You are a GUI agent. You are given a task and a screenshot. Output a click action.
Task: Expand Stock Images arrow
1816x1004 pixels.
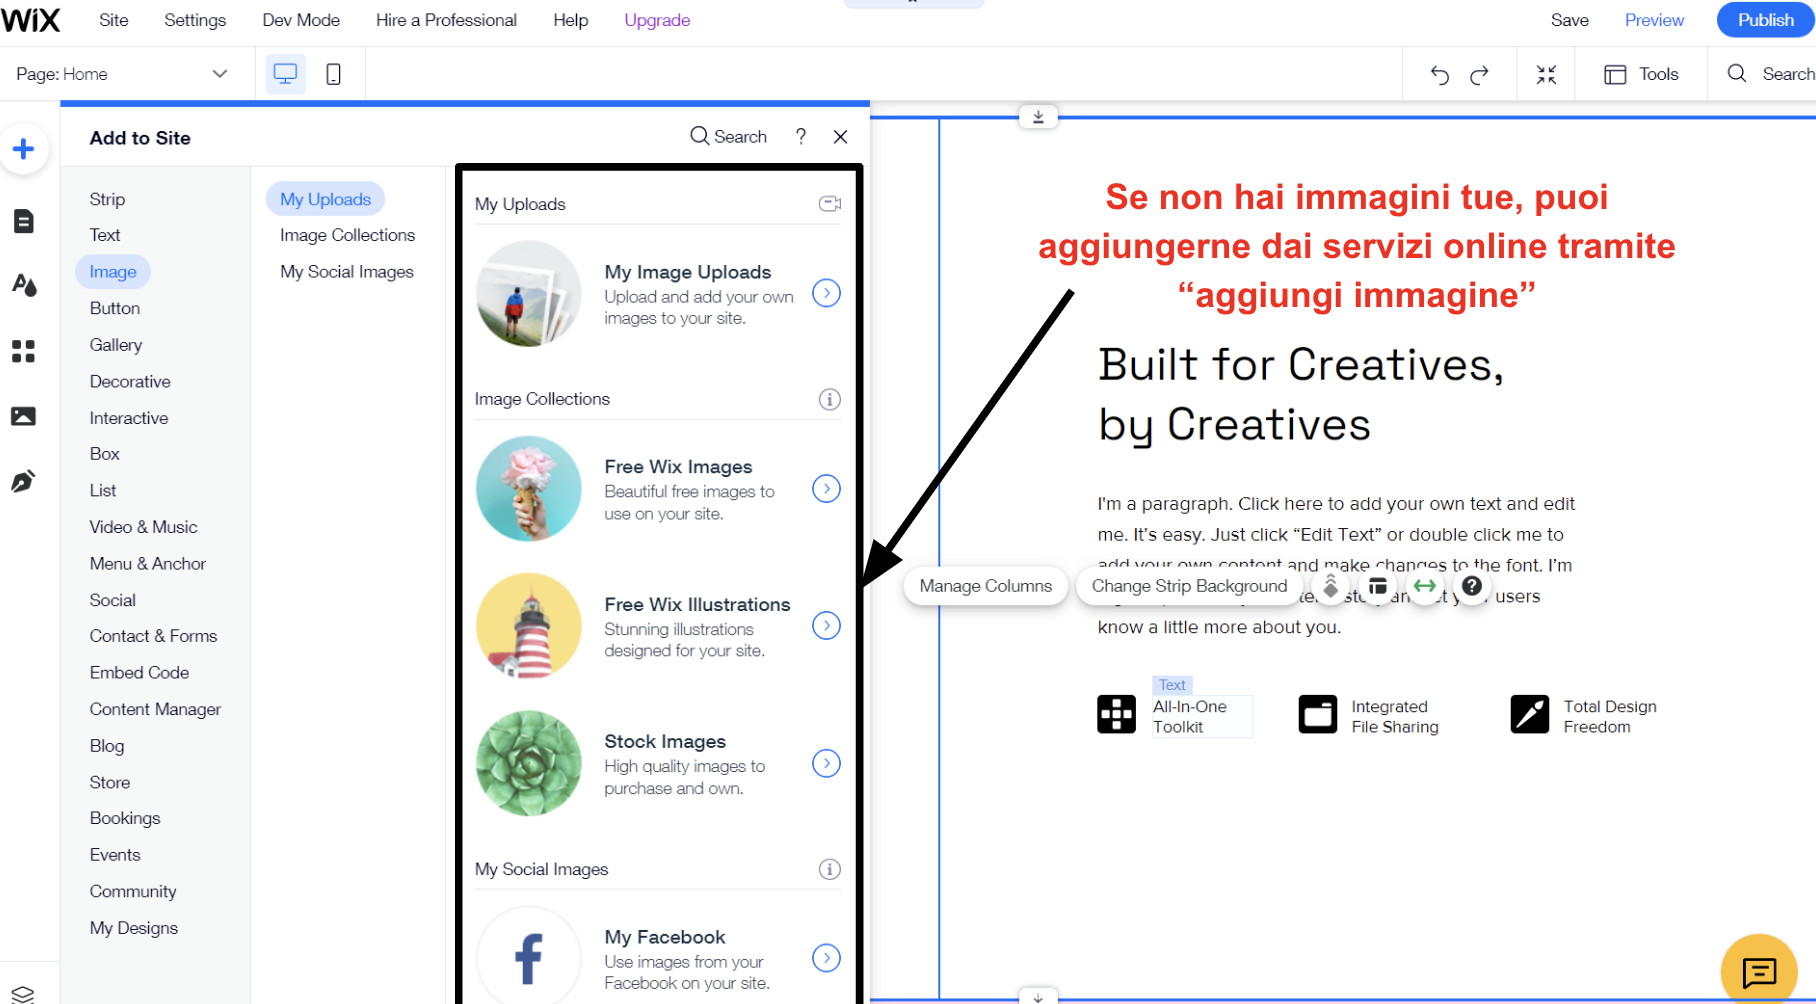[826, 763]
